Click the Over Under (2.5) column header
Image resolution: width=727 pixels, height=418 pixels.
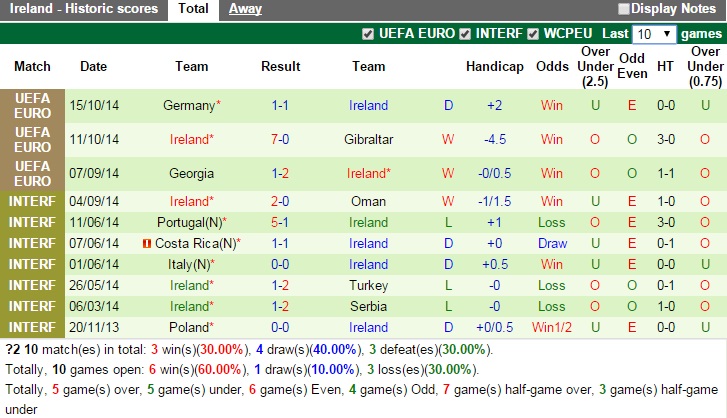(595, 66)
